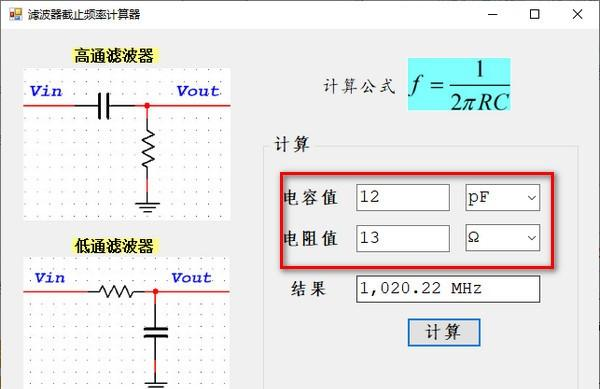Click the app icon in the title bar
The width and height of the screenshot is (600, 389).
tap(16, 15)
